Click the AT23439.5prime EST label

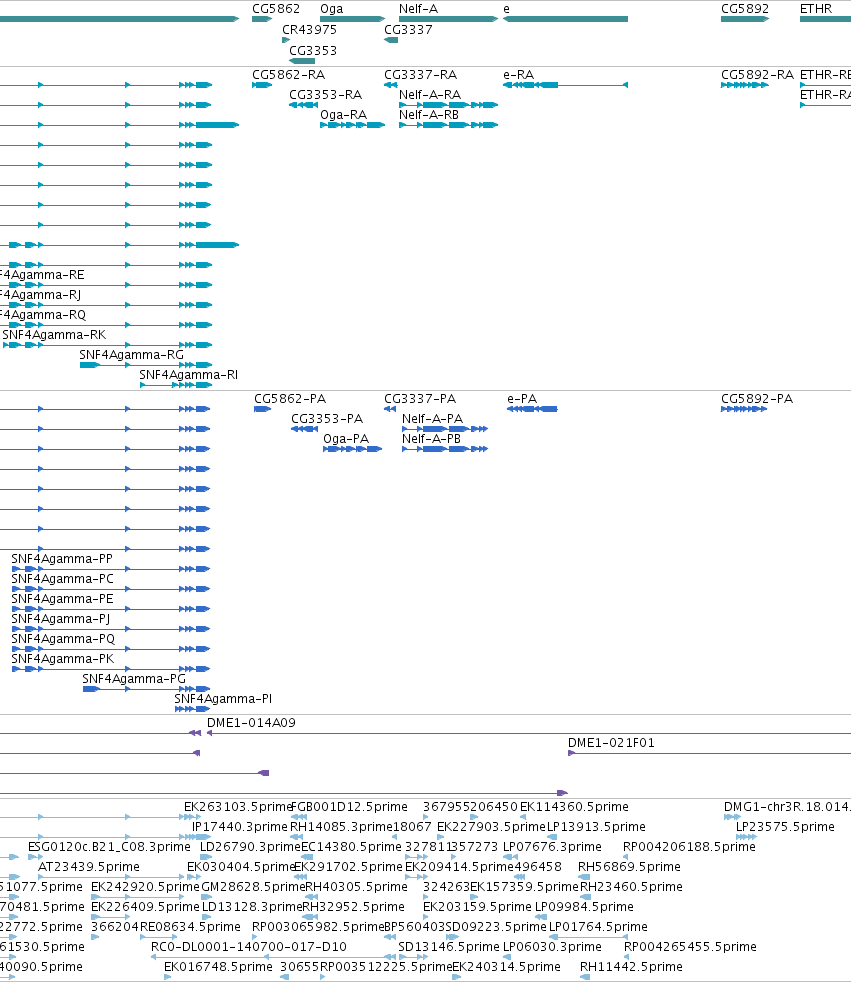(89, 866)
